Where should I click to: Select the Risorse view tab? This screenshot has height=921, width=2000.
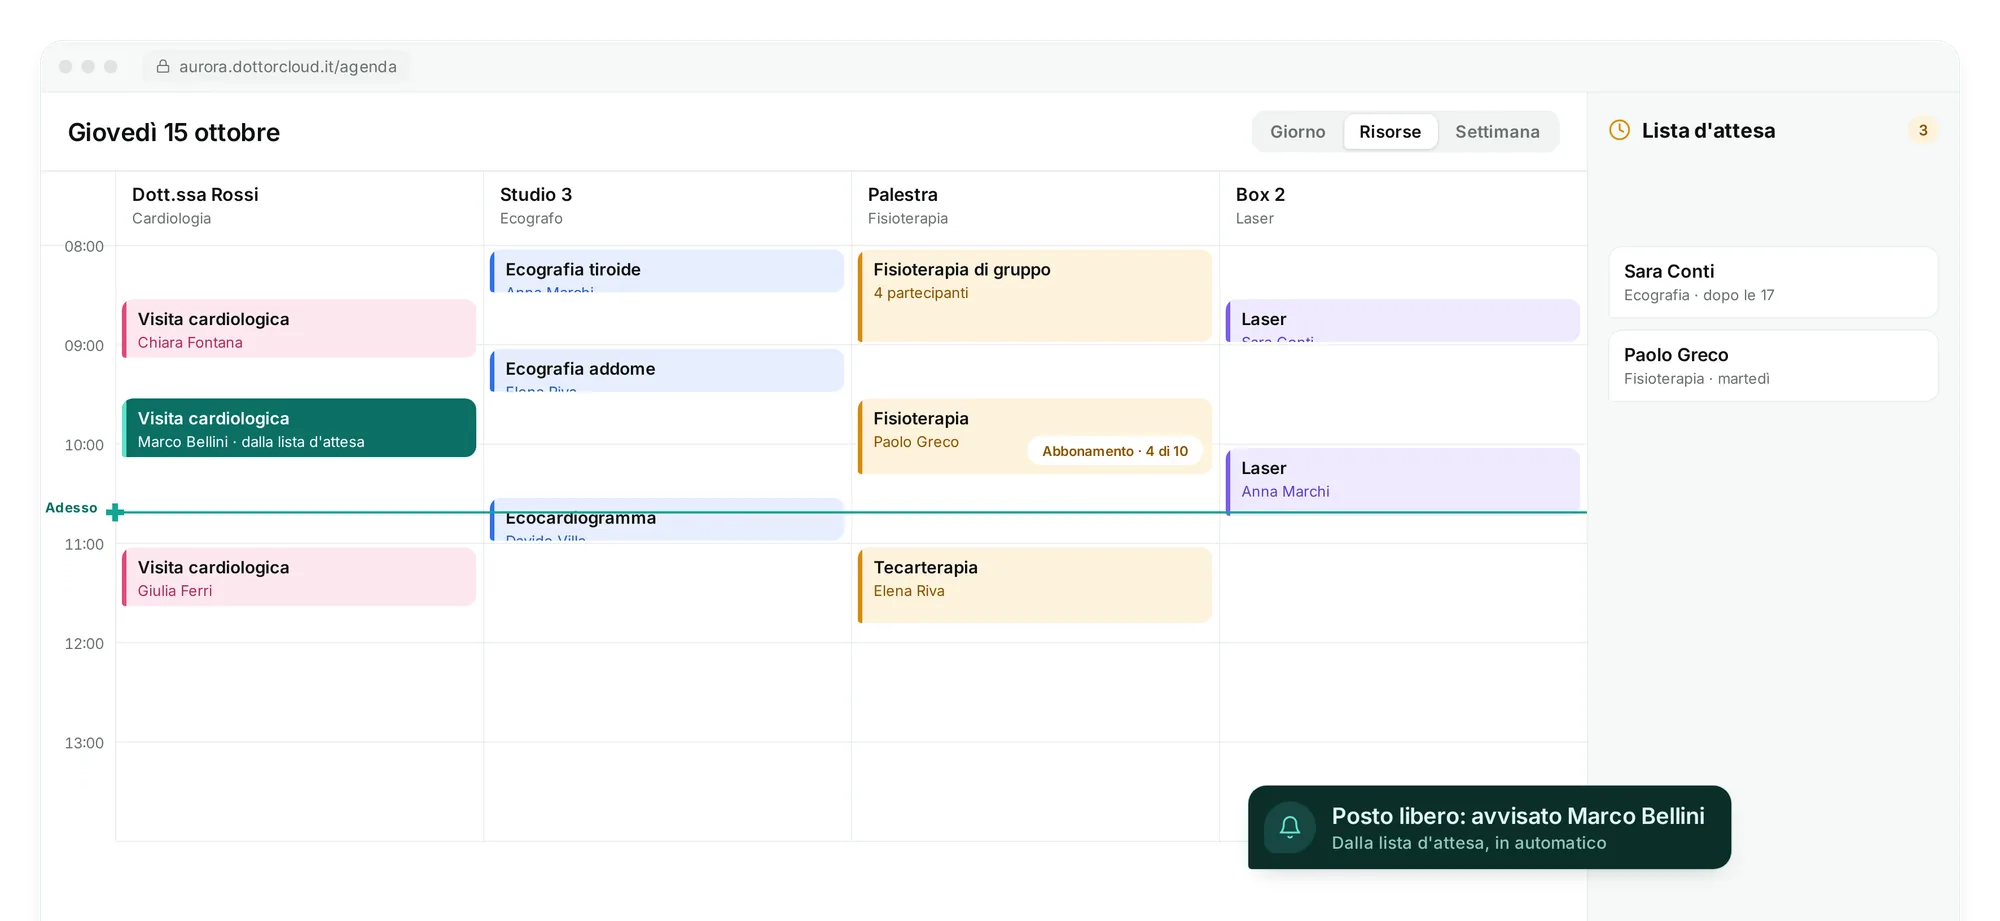[x=1390, y=131]
